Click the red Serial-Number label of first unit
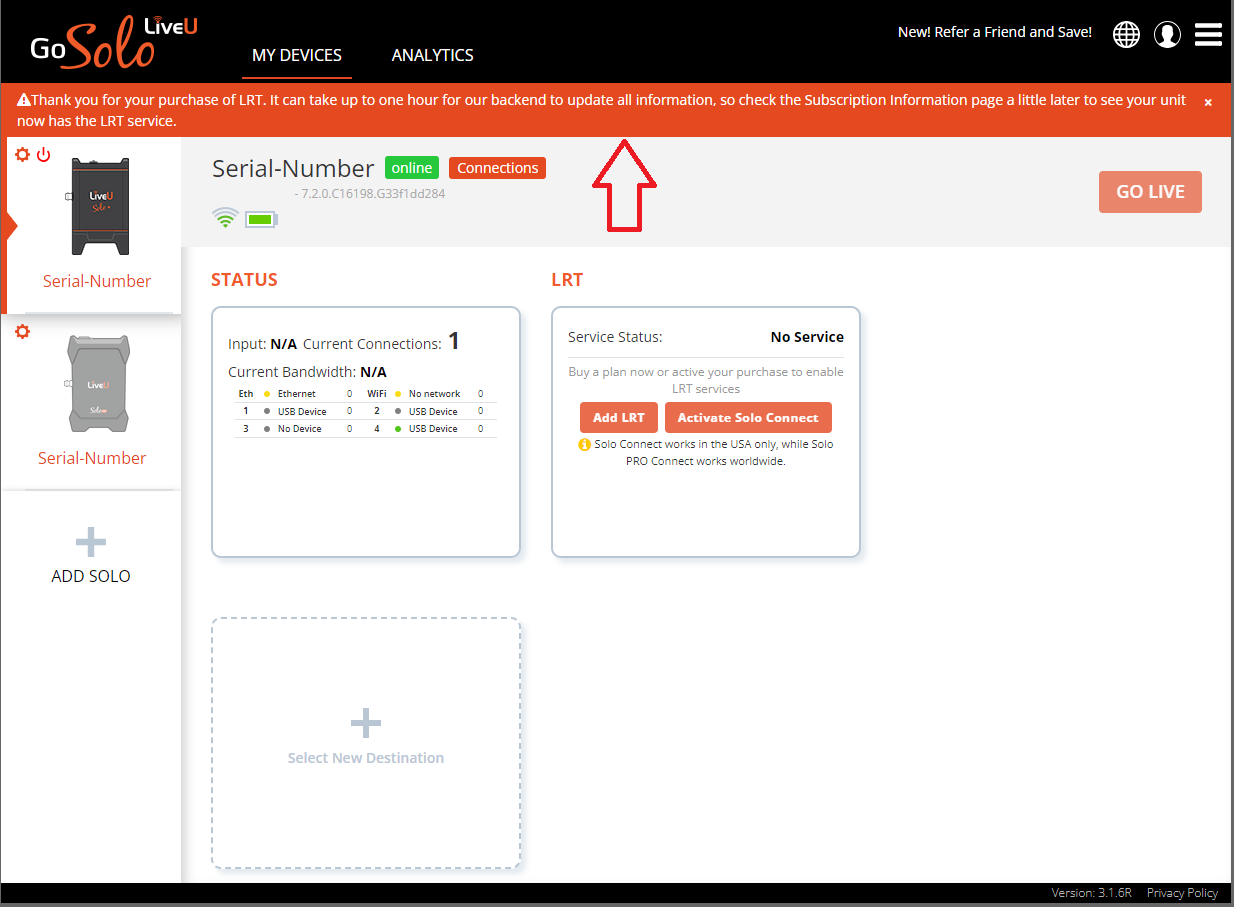1234x907 pixels. [x=97, y=281]
